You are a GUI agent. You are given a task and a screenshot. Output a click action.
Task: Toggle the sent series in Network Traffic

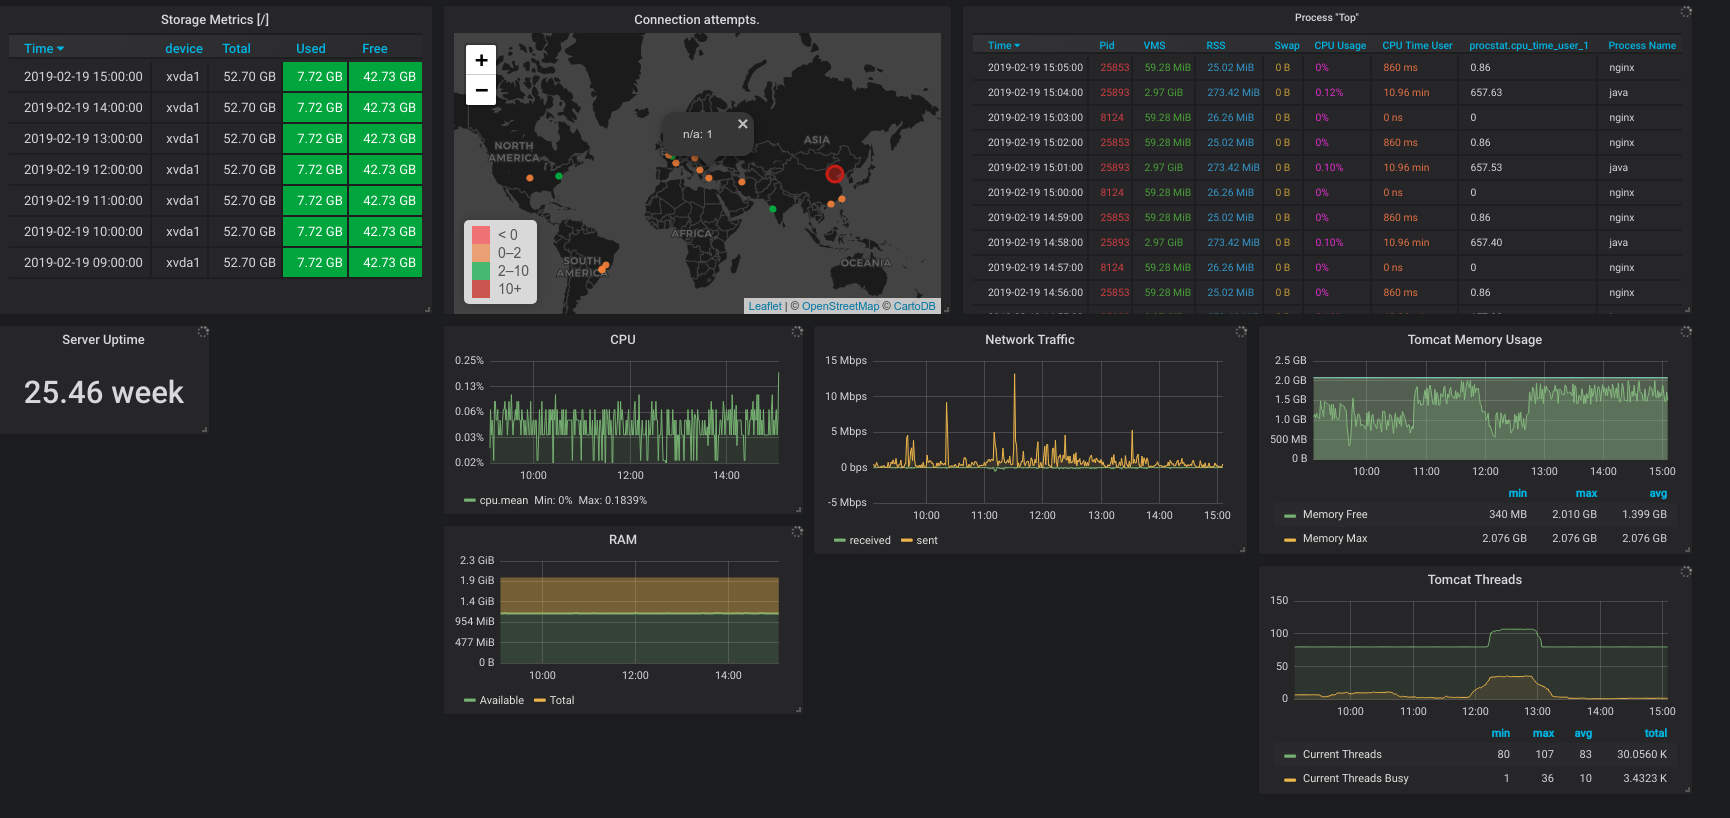[927, 540]
